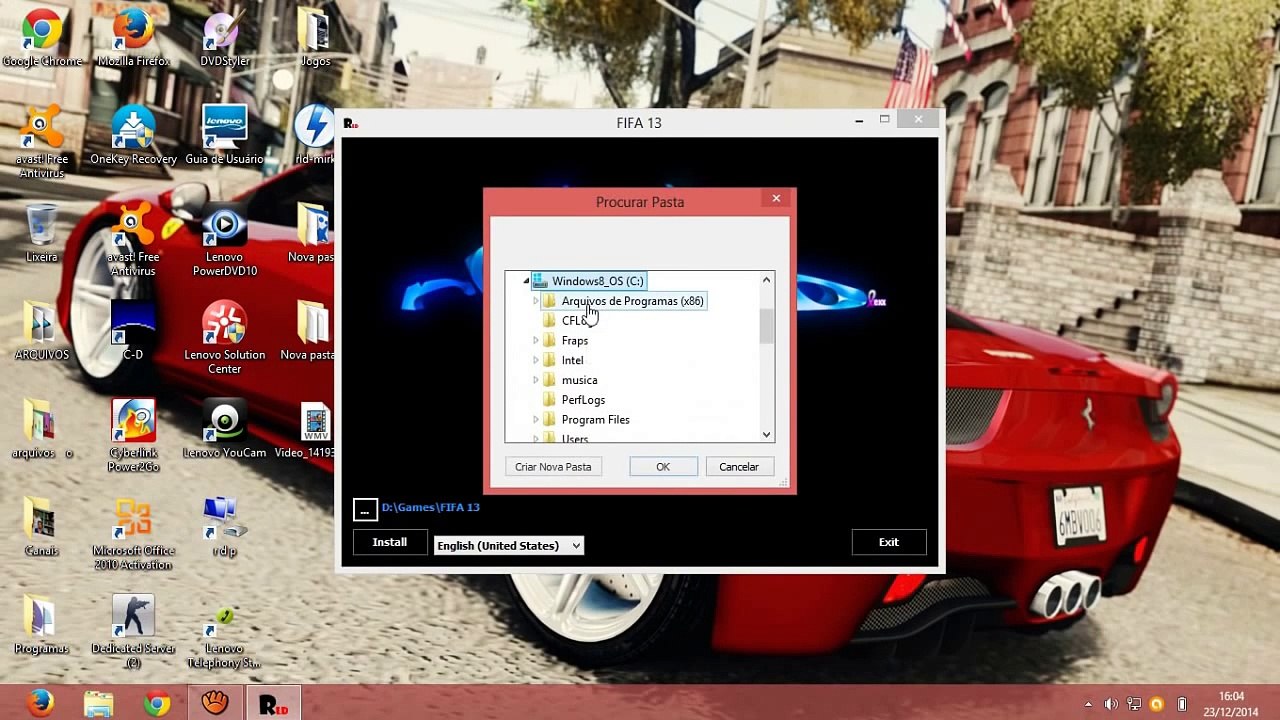Expand the musica folder node

(536, 380)
